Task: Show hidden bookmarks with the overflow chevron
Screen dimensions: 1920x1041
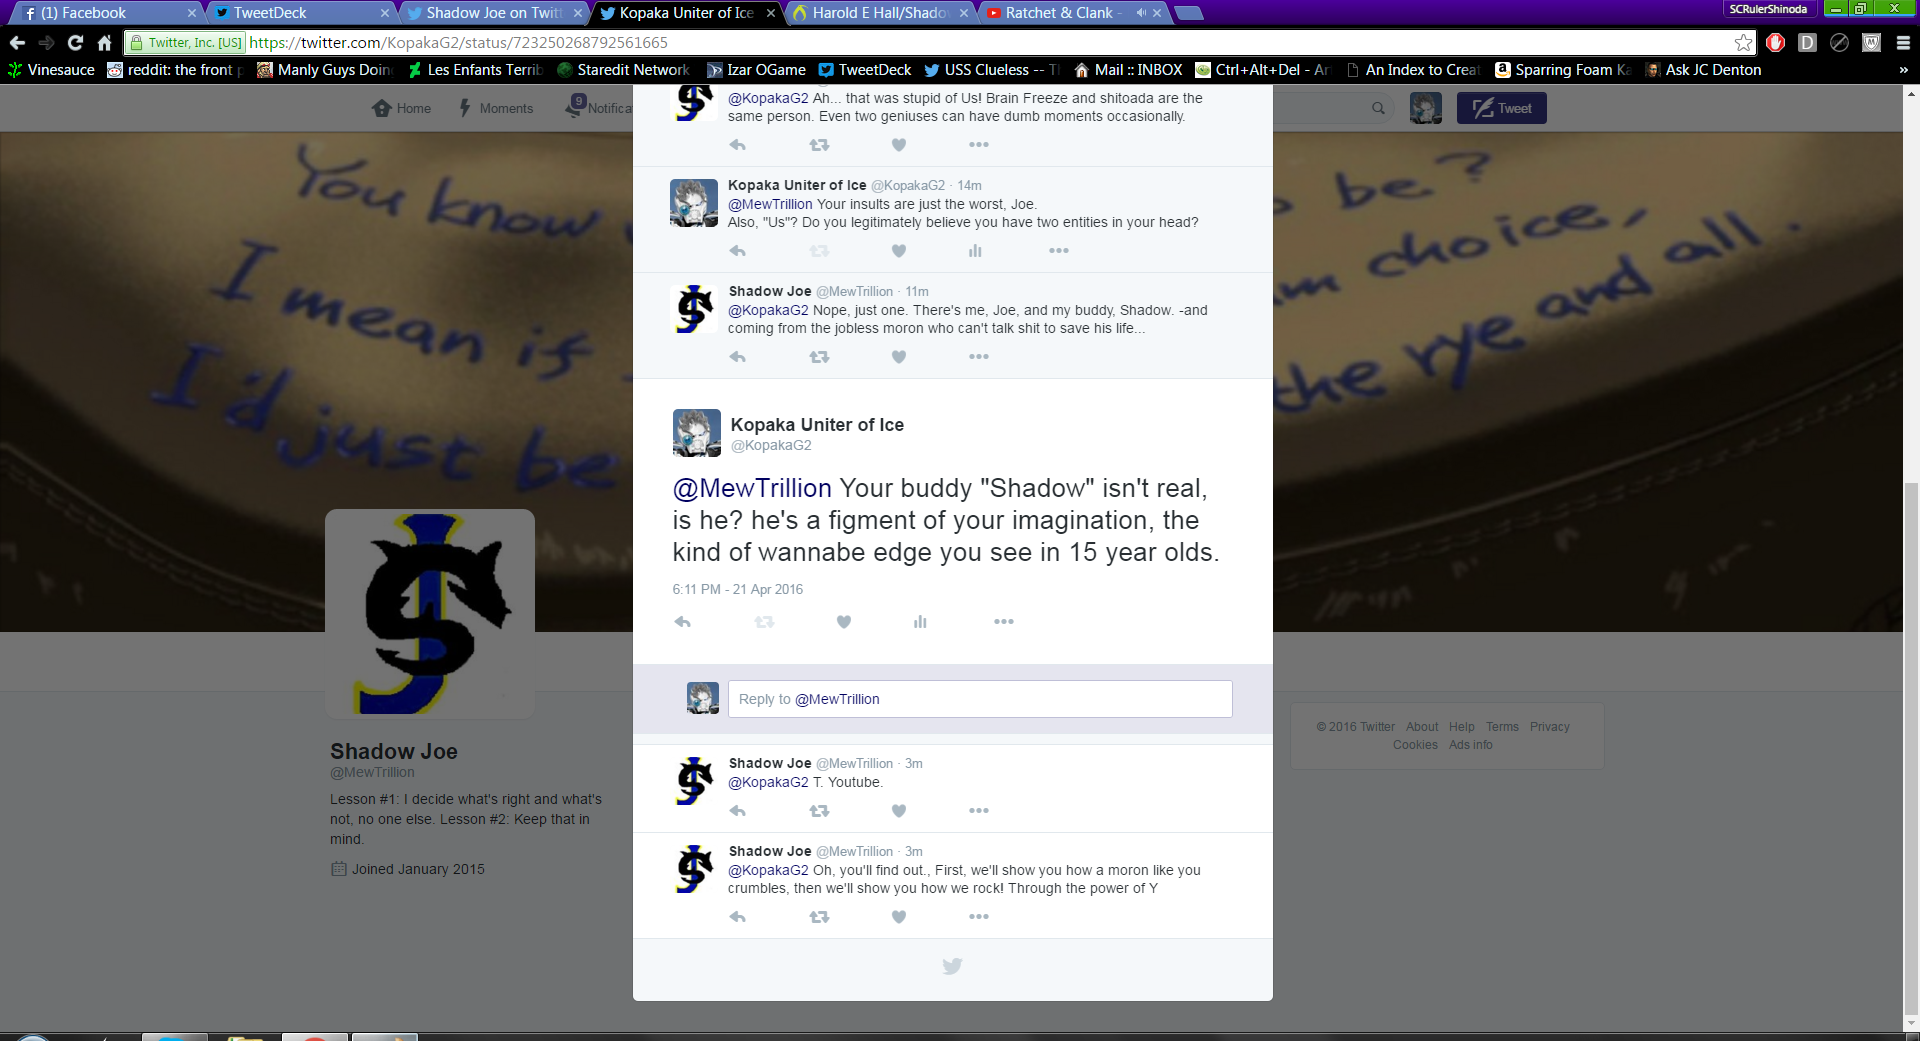Action: pyautogui.click(x=1903, y=70)
